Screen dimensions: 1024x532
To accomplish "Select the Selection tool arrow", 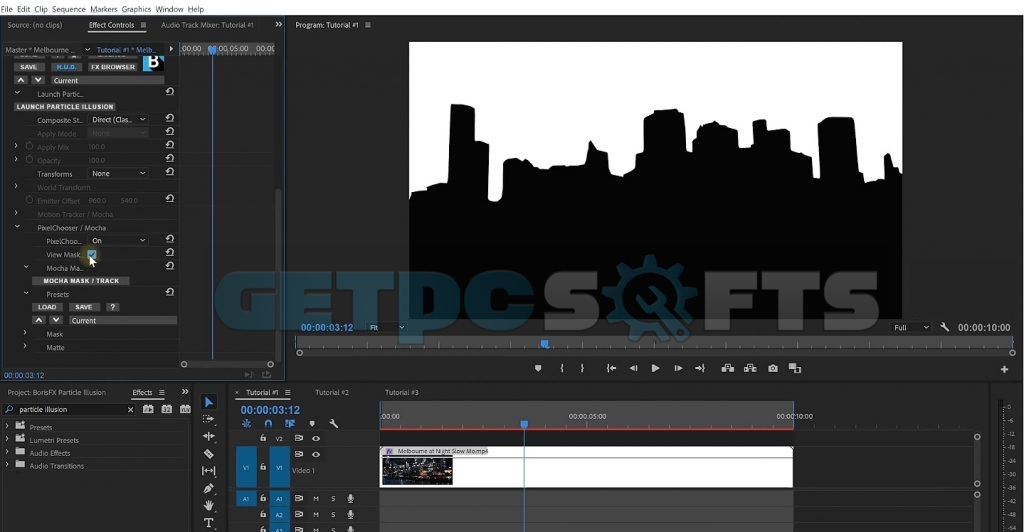I will coord(208,402).
